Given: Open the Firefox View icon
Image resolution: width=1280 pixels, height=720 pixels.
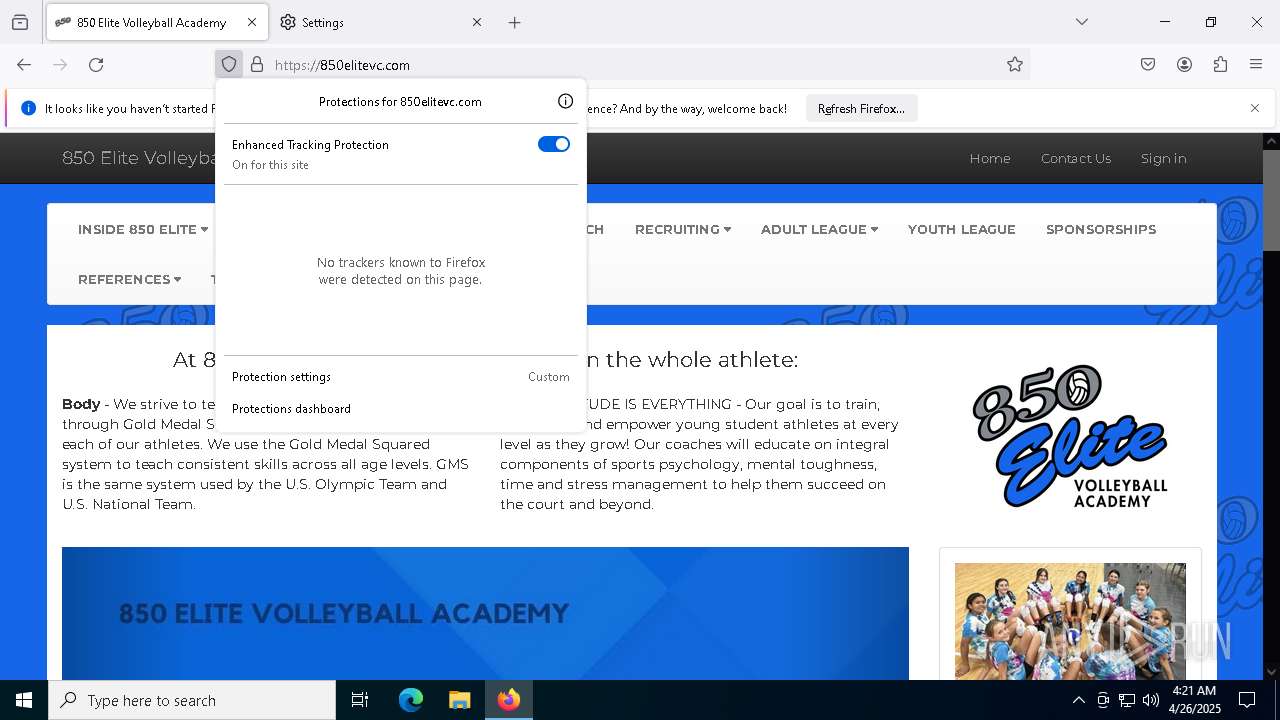Looking at the screenshot, I should 20,22.
